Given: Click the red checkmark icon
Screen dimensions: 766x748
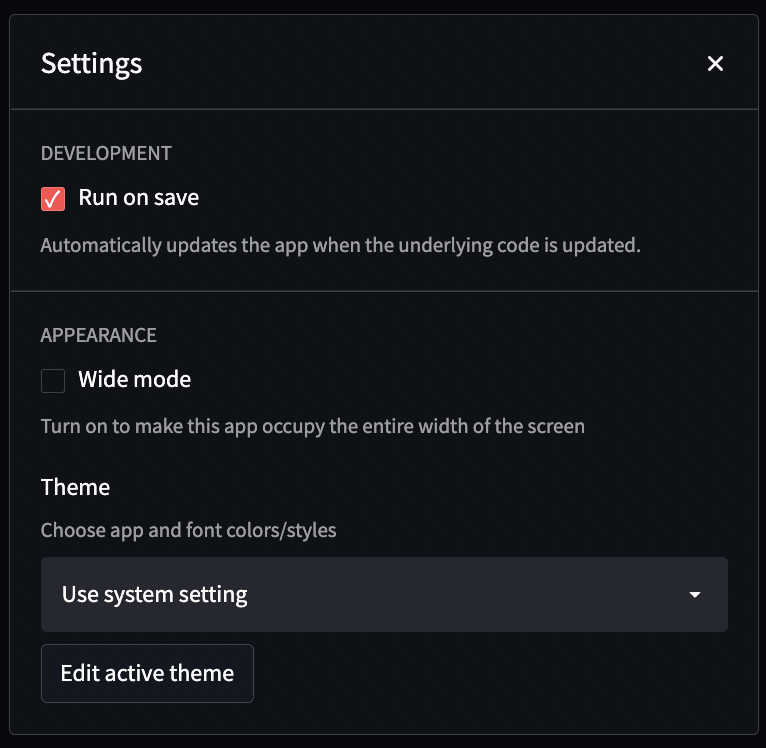Looking at the screenshot, I should pyautogui.click(x=53, y=198).
